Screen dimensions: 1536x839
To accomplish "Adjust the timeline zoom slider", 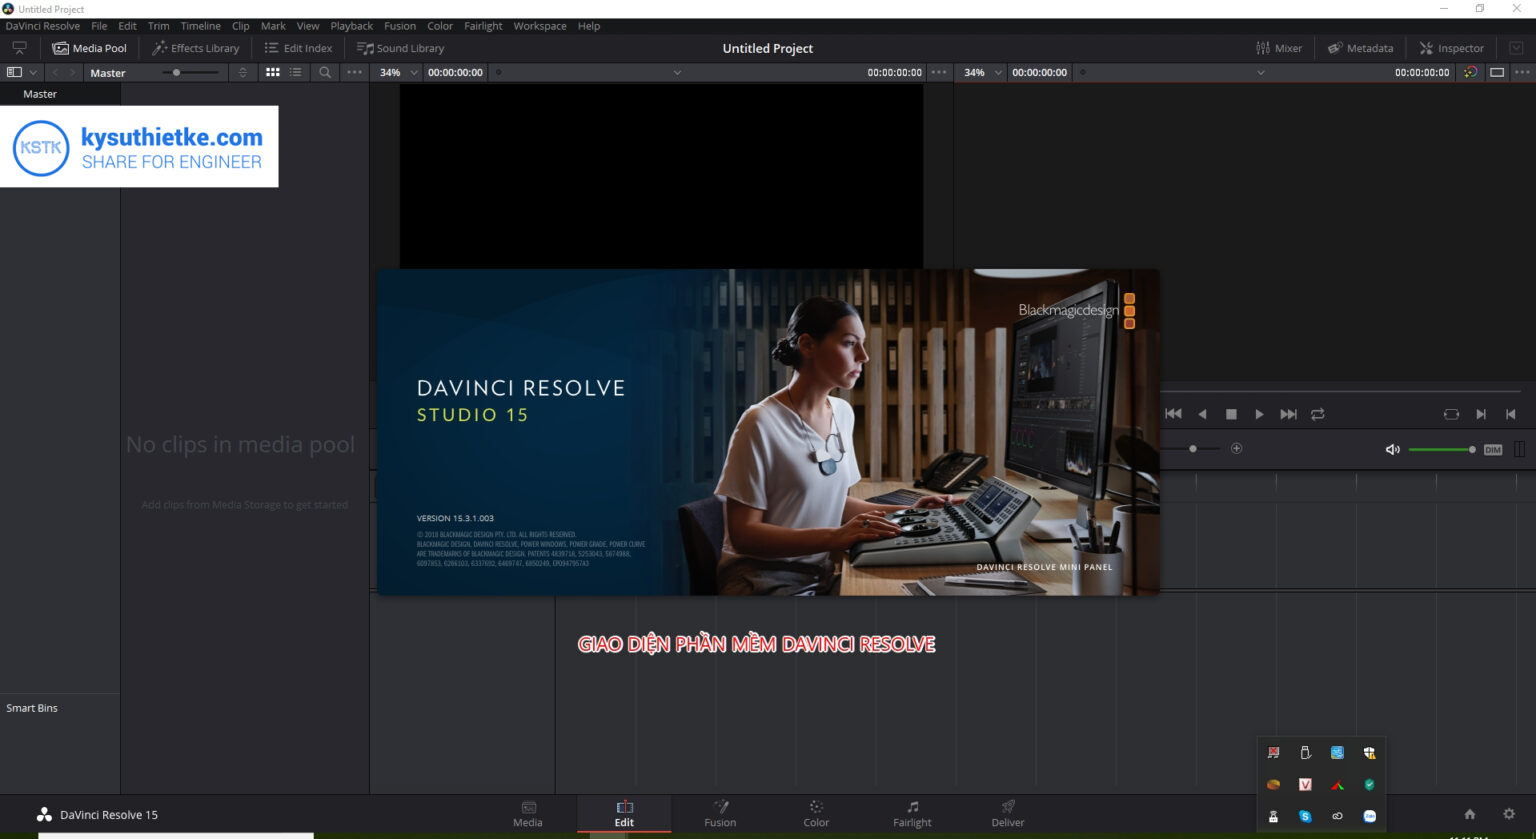I will coord(1192,449).
